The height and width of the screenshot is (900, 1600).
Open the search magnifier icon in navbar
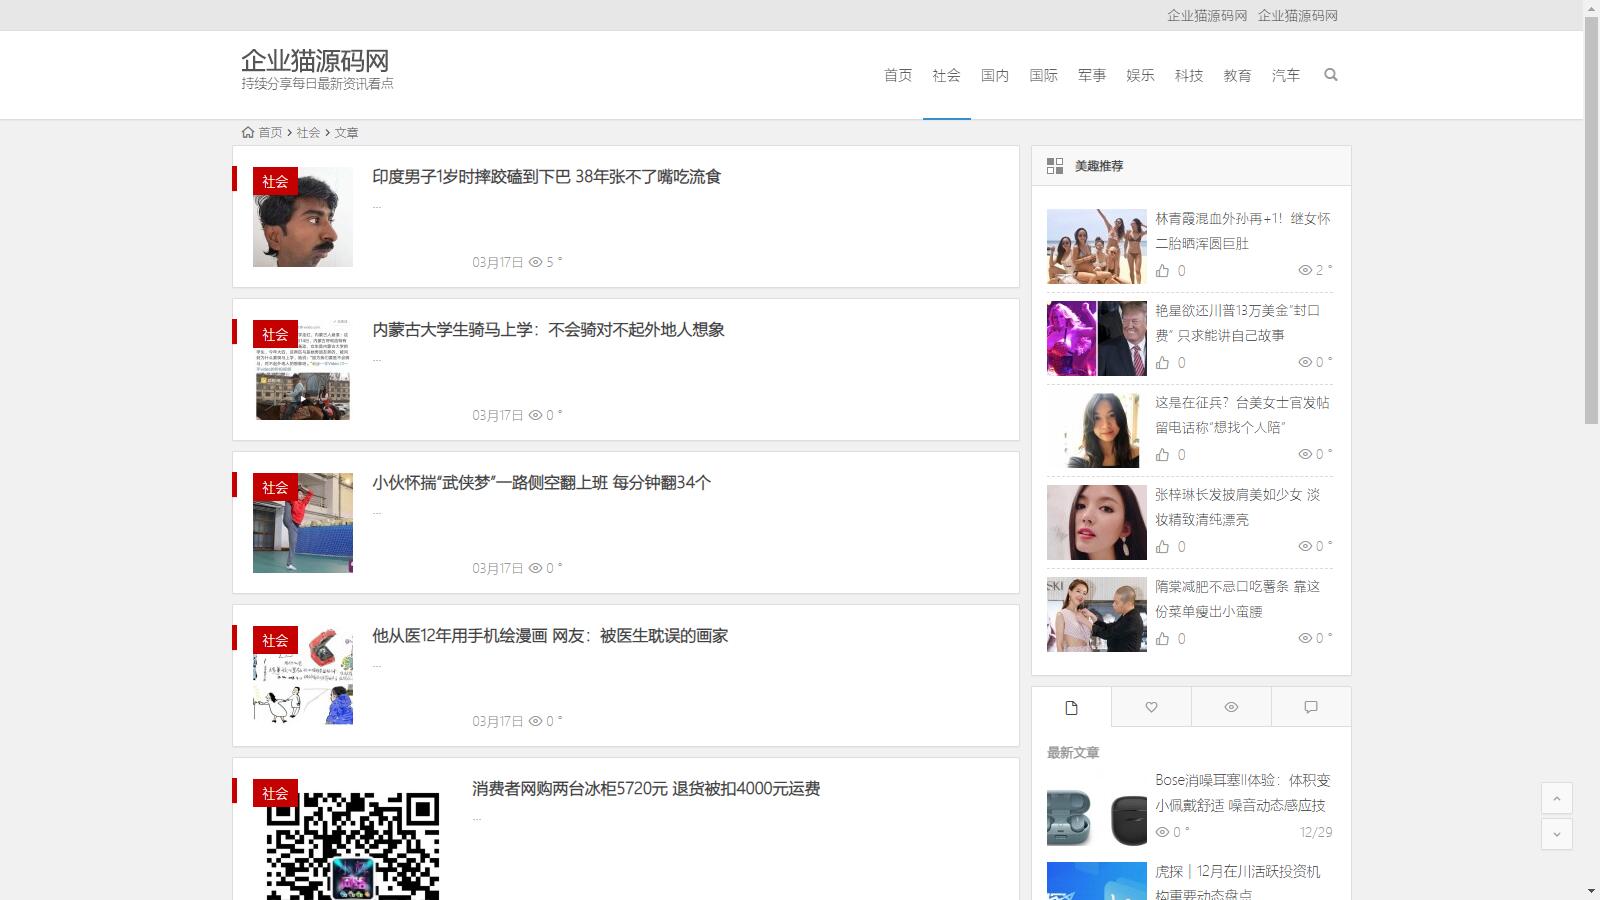coord(1330,75)
